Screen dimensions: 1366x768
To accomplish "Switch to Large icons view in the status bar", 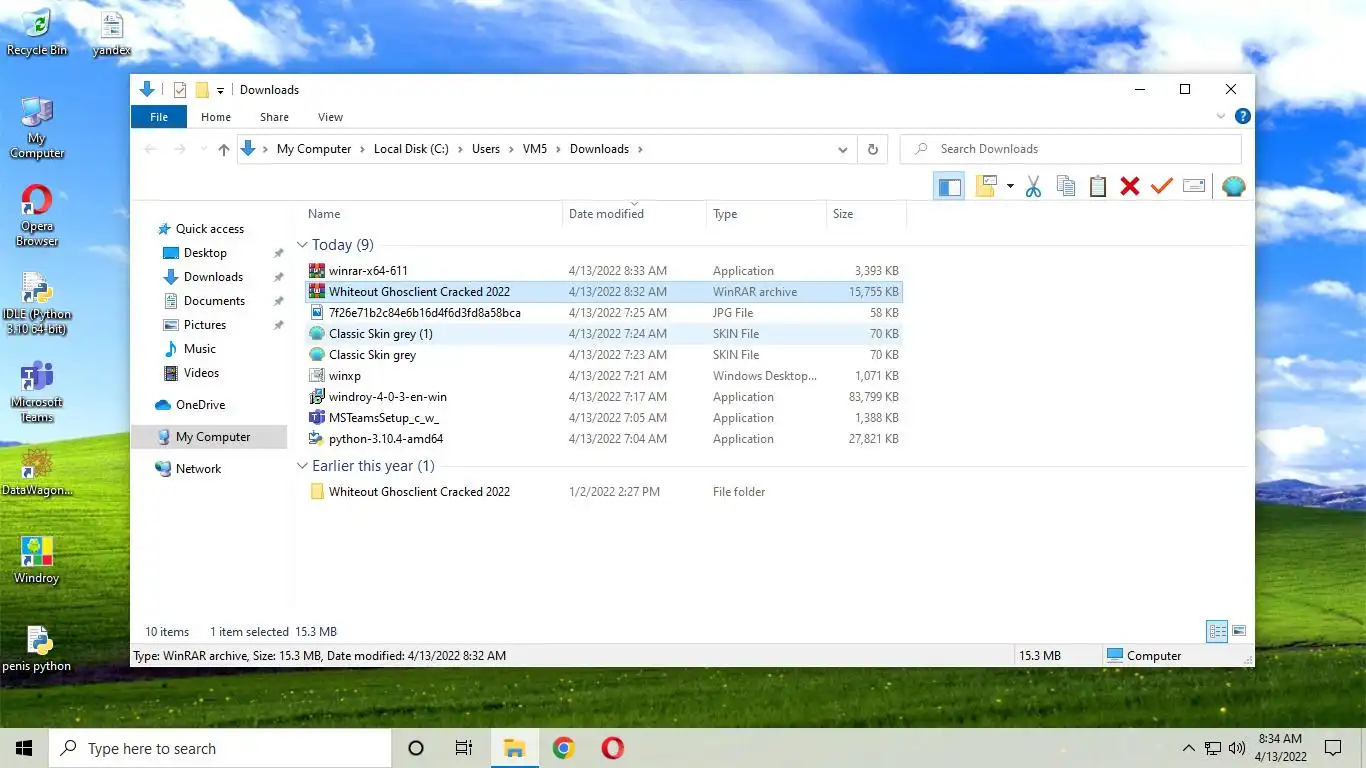I will pyautogui.click(x=1239, y=631).
